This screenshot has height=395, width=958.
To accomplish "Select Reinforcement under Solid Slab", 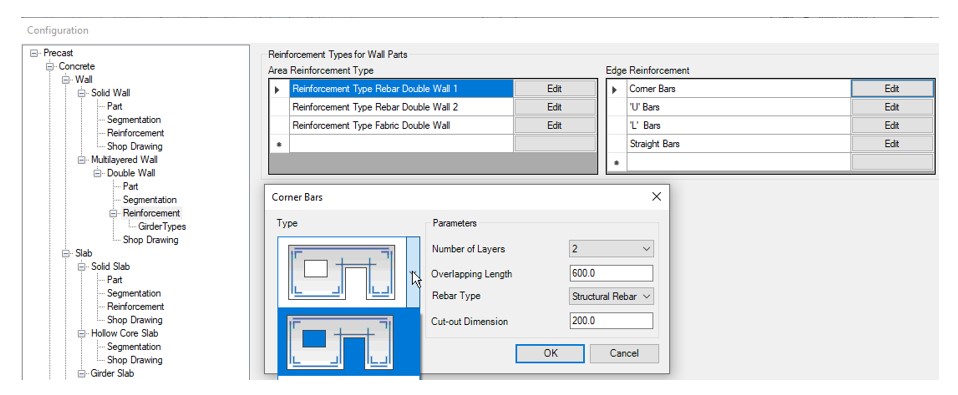I will (x=135, y=306).
